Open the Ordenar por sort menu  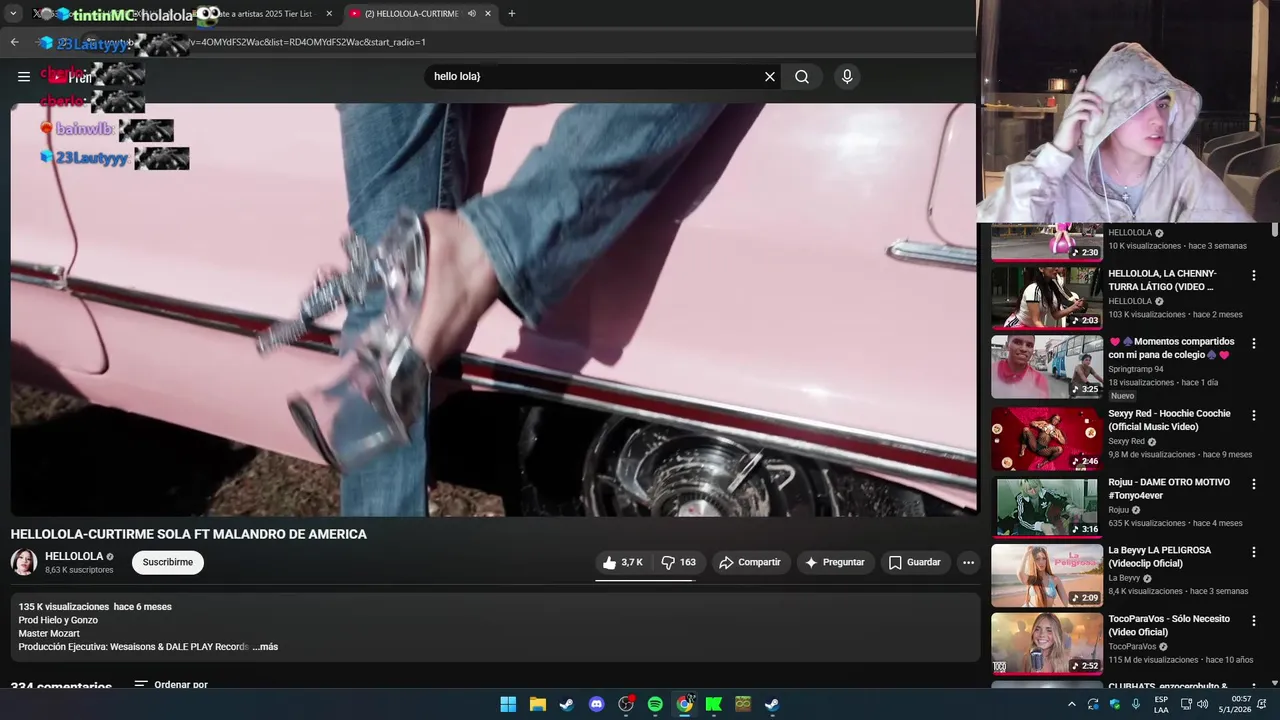(x=171, y=685)
